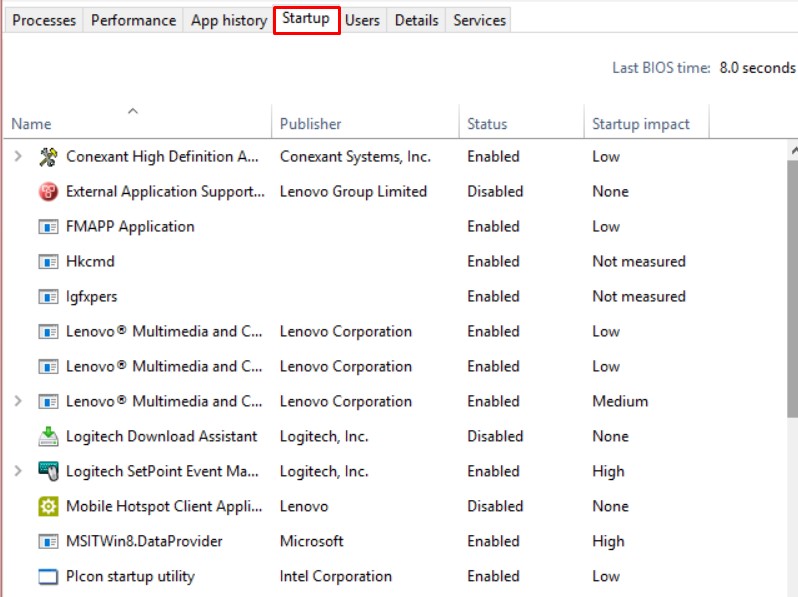Click the Hkcmd program icon

click(48, 262)
